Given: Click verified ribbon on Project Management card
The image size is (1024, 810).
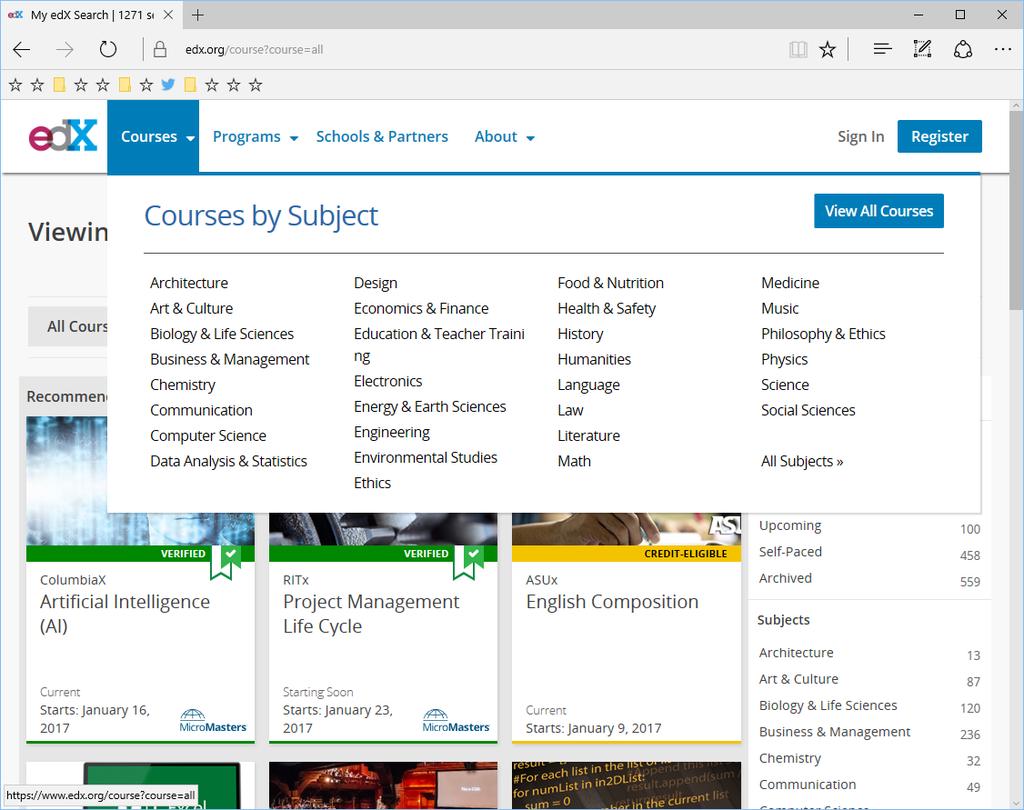Looking at the screenshot, I should point(468,562).
